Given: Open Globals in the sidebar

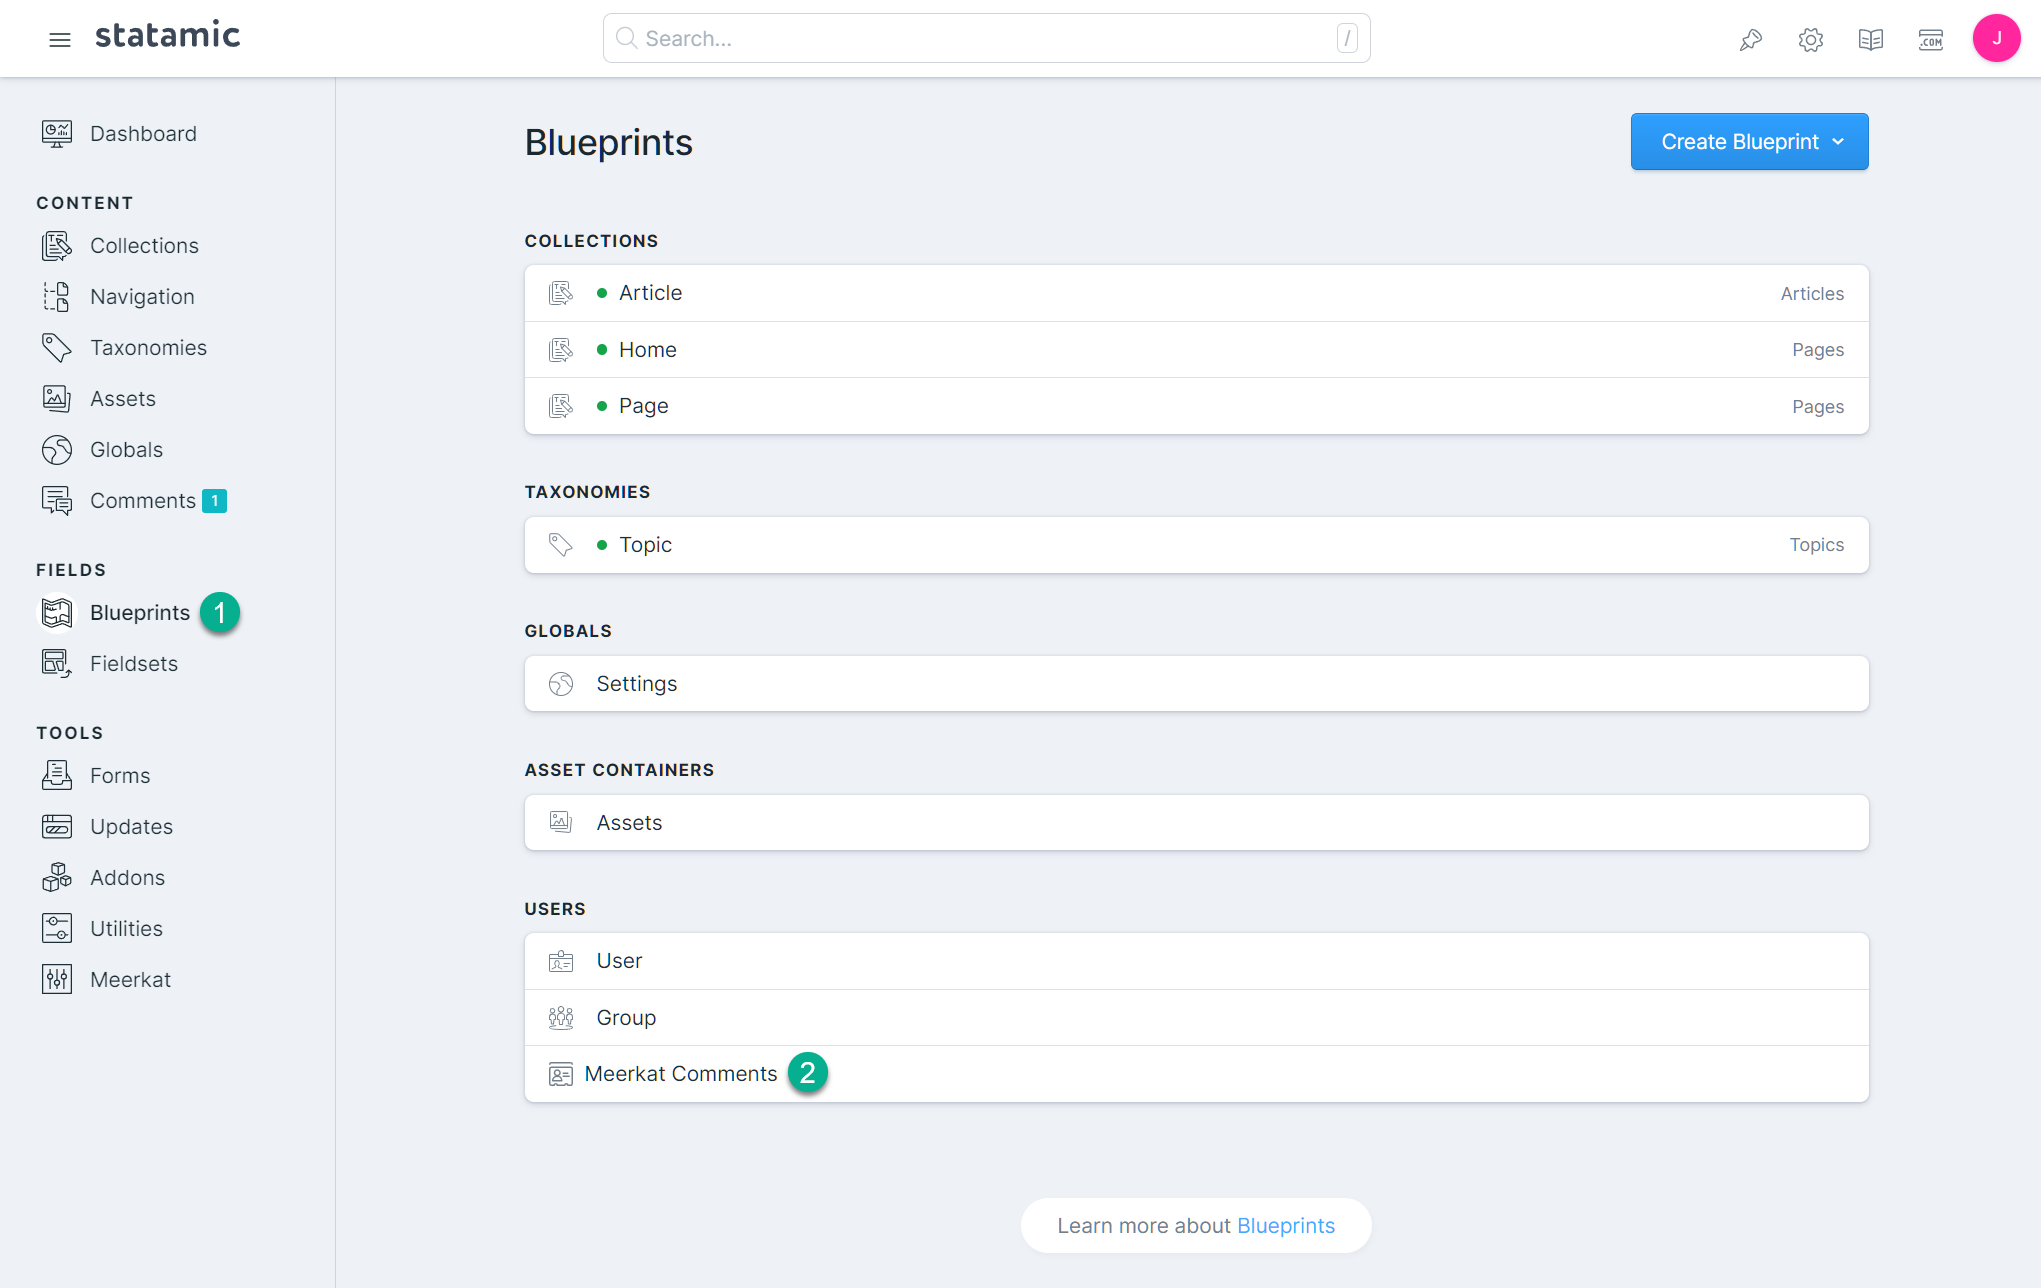Looking at the screenshot, I should point(126,450).
